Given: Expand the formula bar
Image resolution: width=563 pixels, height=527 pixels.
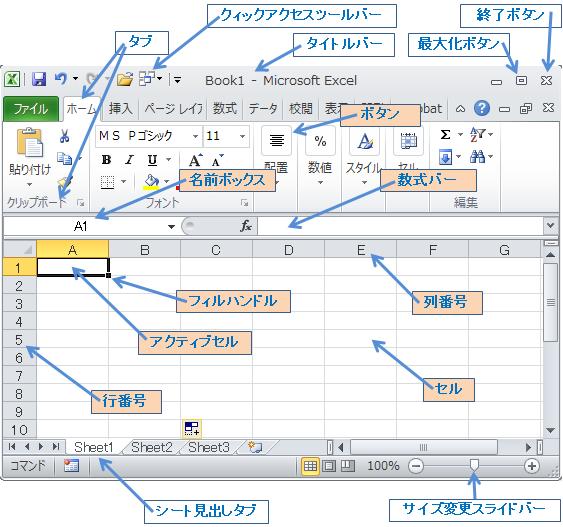Looking at the screenshot, I should pos(550,226).
